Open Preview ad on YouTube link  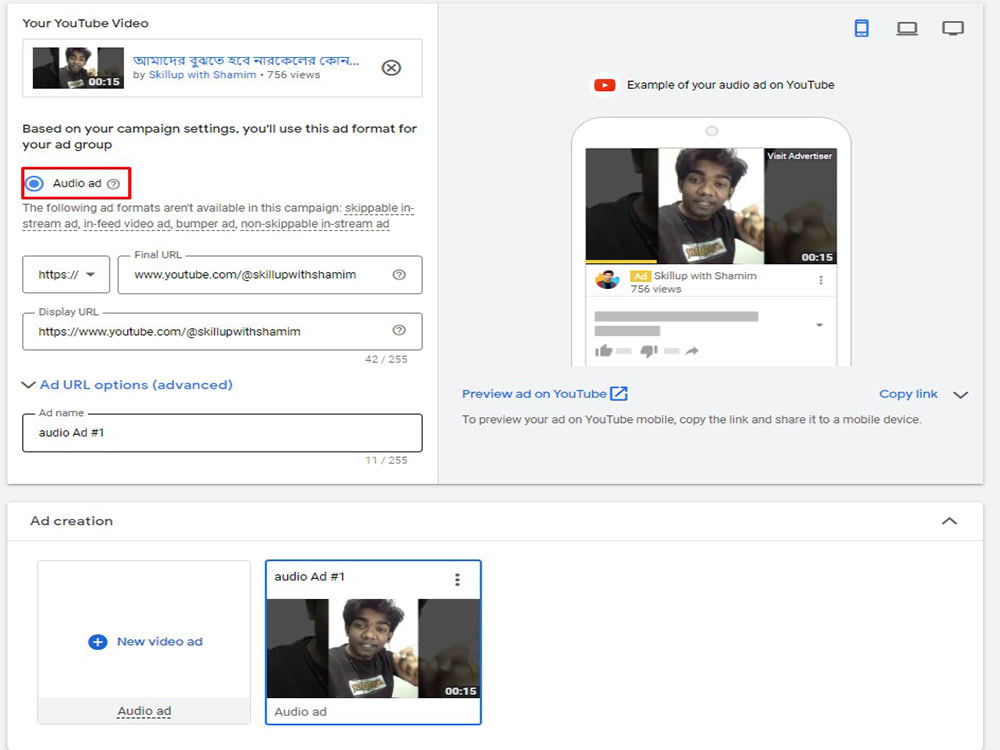534,394
